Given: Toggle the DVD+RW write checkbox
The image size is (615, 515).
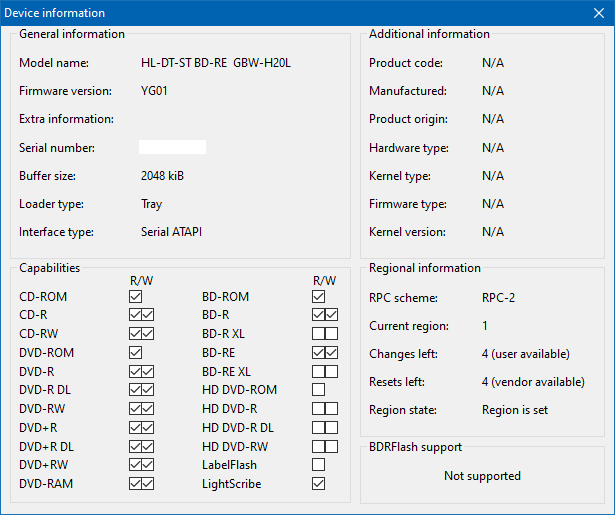Looking at the screenshot, I should pos(148,464).
